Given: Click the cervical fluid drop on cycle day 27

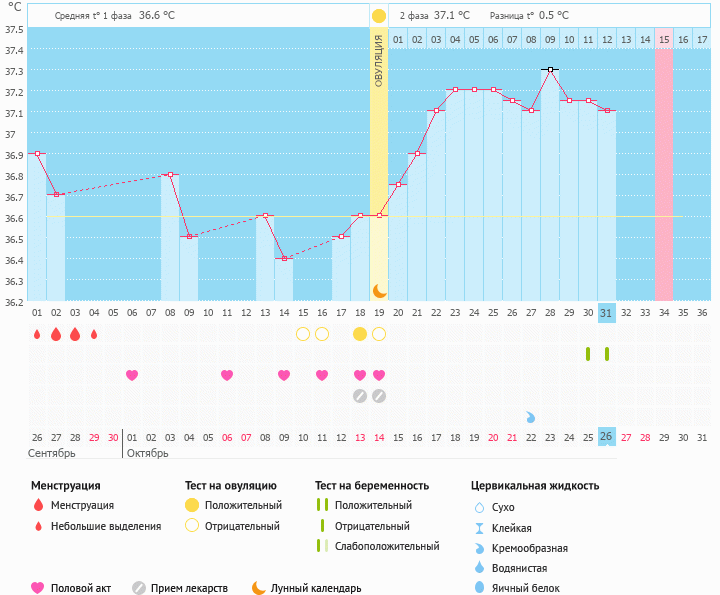Looking at the screenshot, I should 531,416.
